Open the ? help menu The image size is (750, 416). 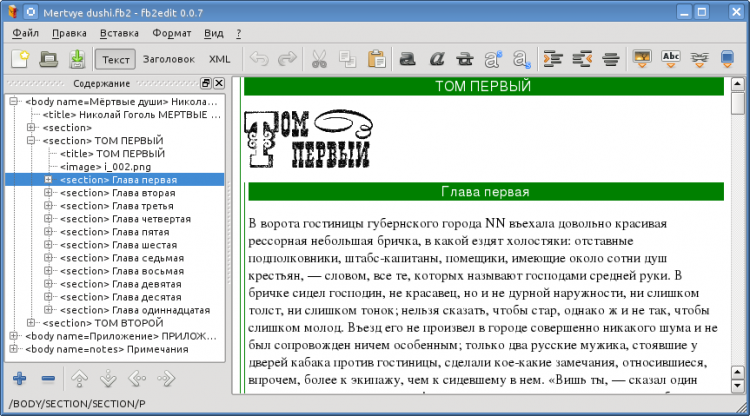[x=239, y=33]
